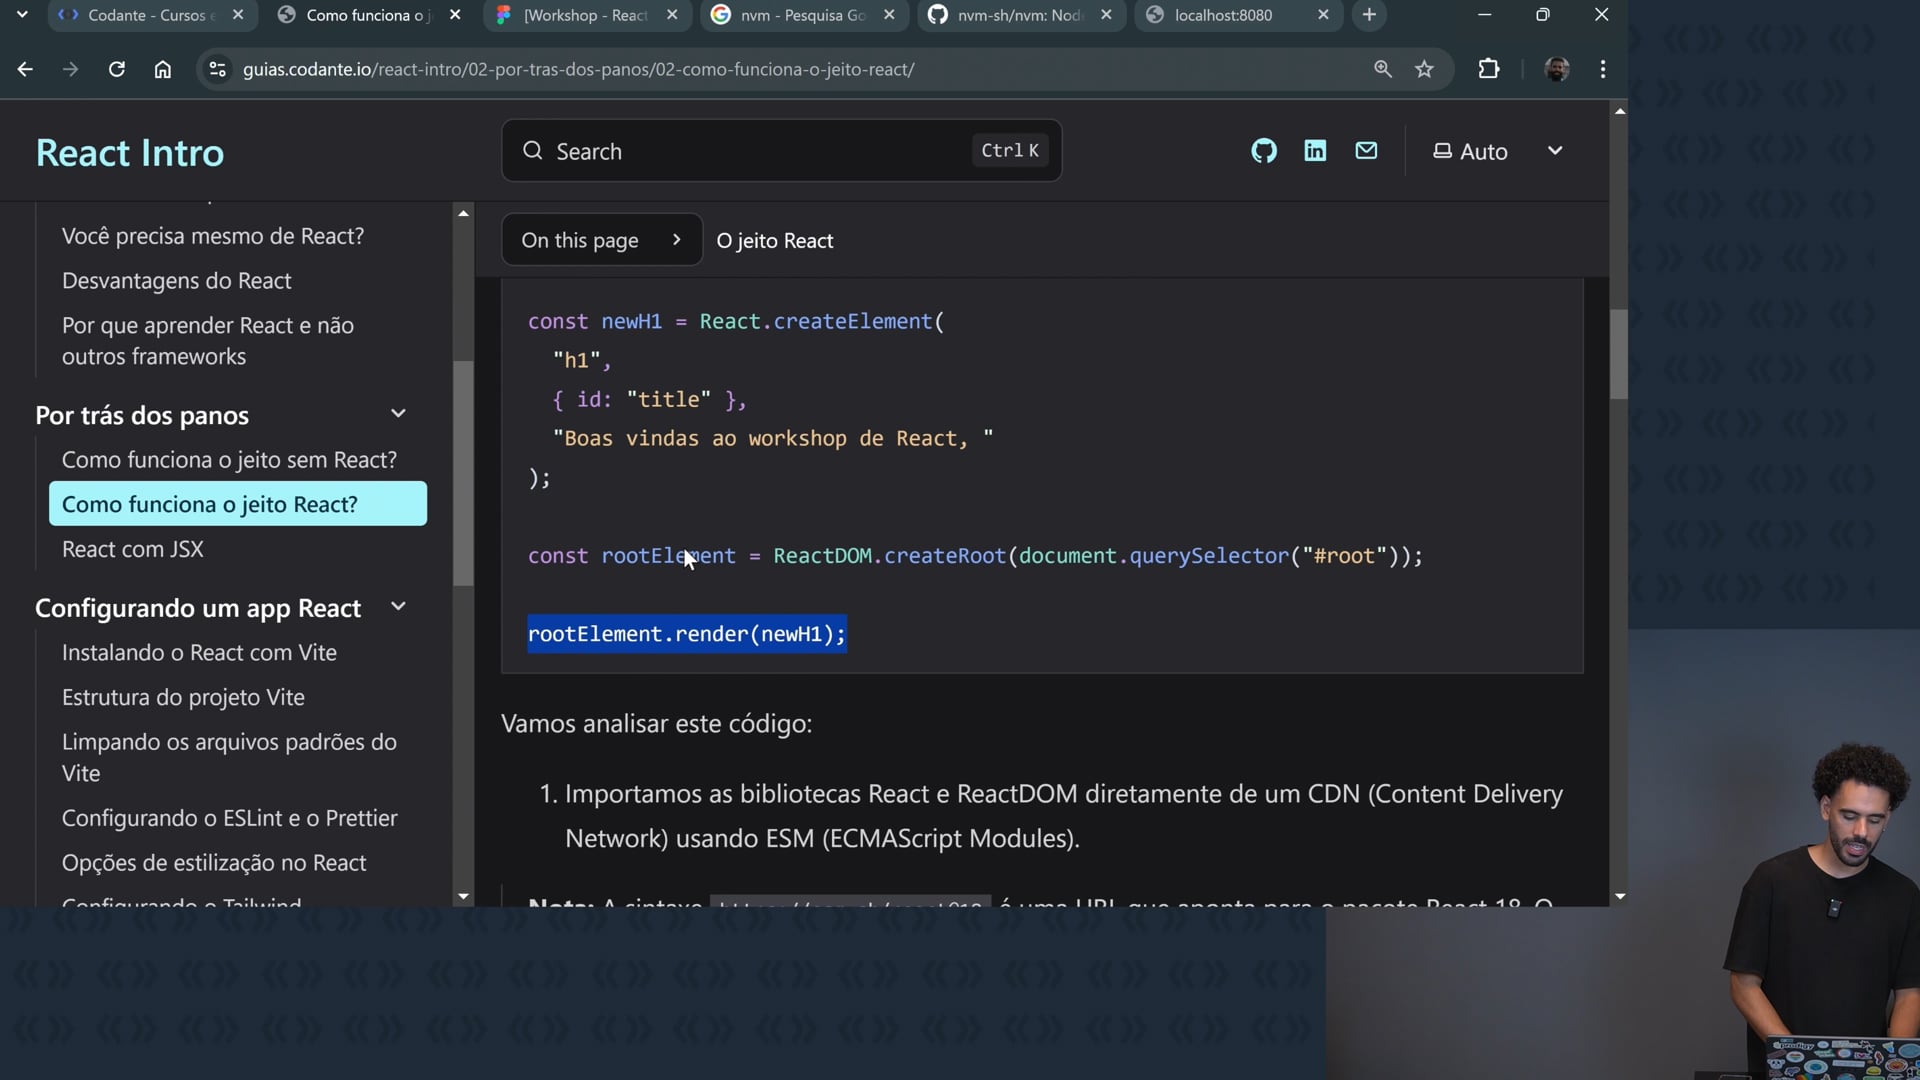Click the zoom magnifier icon in address bar
The image size is (1920, 1080).
click(x=1383, y=69)
